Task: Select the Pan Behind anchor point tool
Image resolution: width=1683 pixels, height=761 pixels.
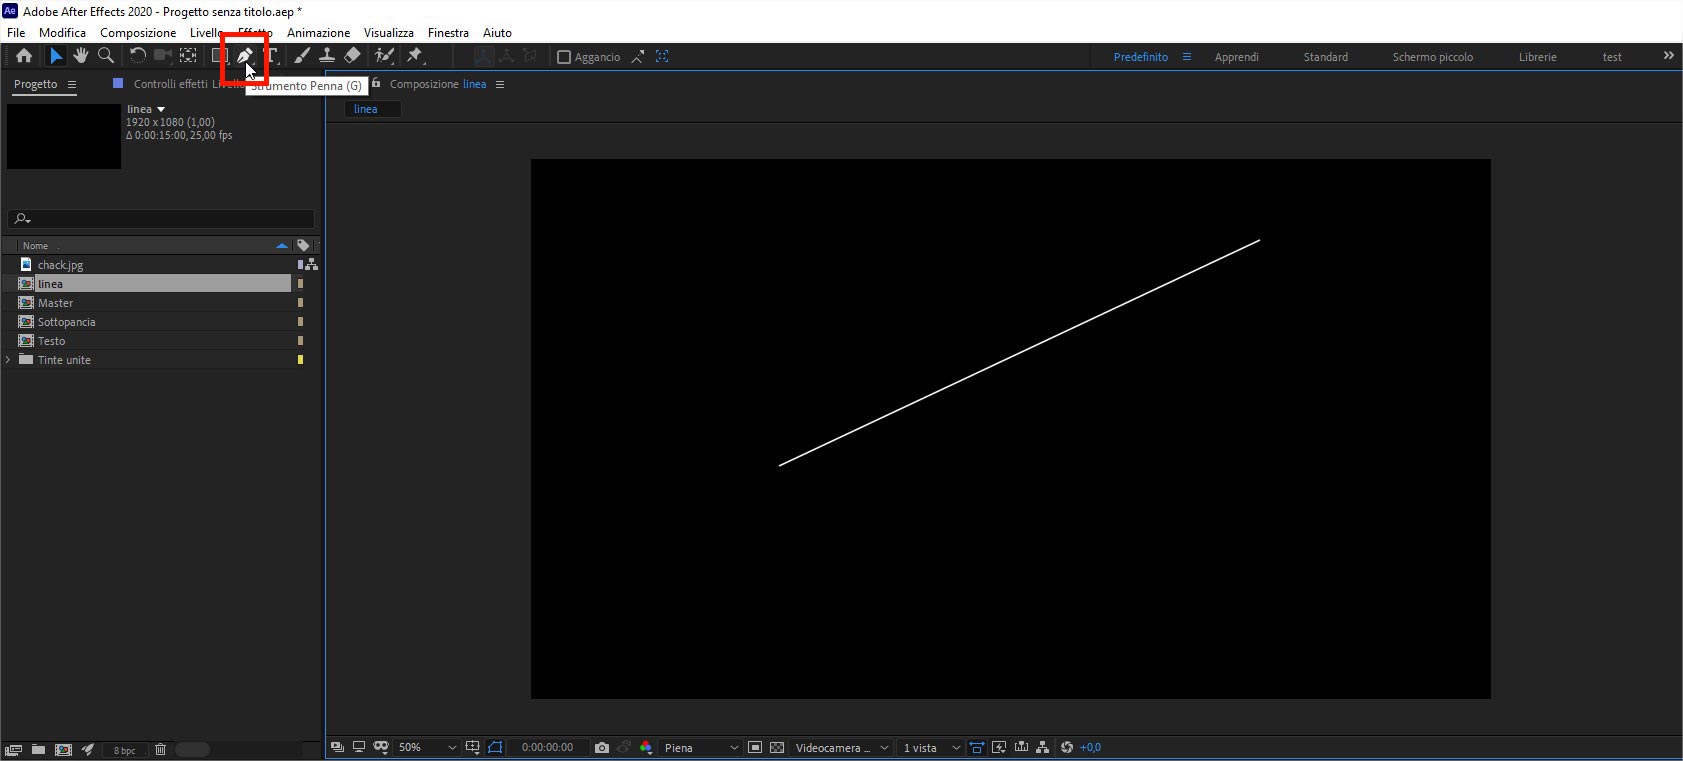Action: [x=188, y=56]
